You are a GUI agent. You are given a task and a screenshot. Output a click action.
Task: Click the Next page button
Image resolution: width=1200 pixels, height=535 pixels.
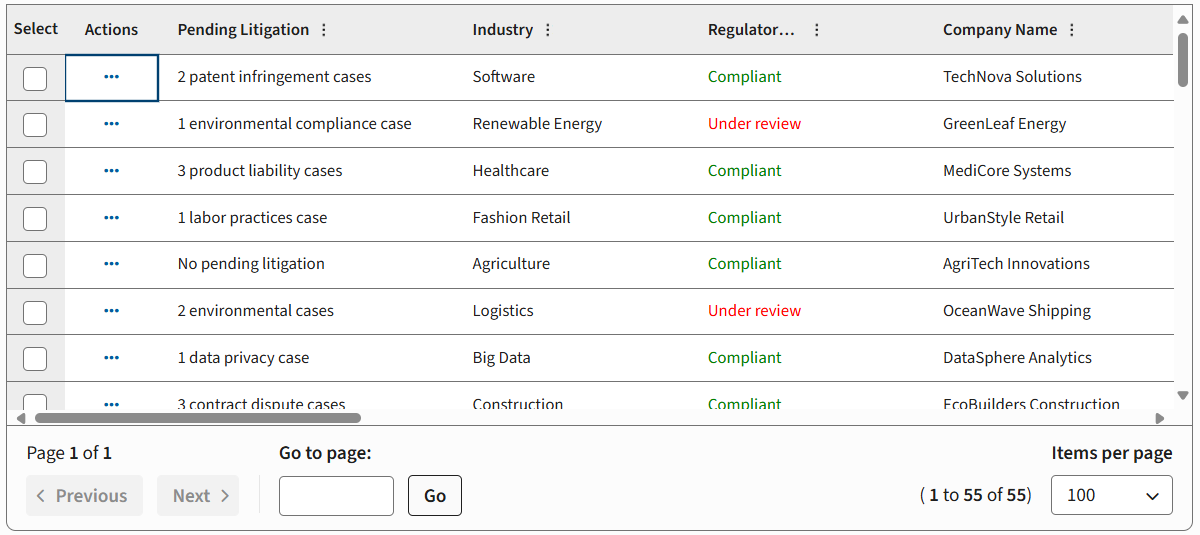(198, 496)
